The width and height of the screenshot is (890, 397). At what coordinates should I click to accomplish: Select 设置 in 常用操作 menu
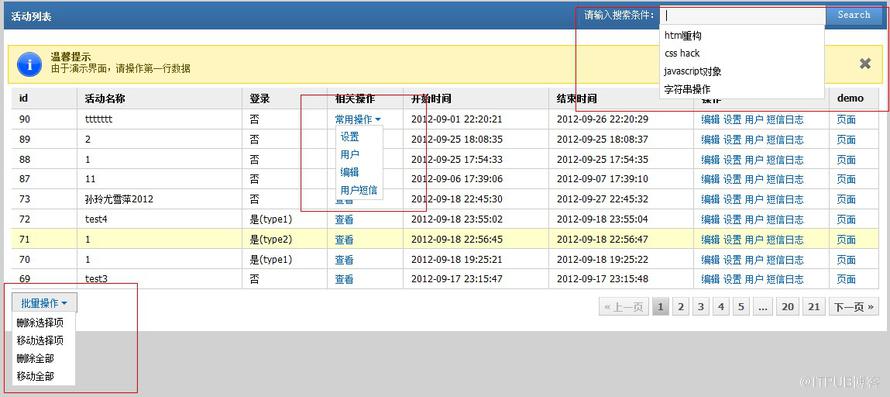coord(350,137)
